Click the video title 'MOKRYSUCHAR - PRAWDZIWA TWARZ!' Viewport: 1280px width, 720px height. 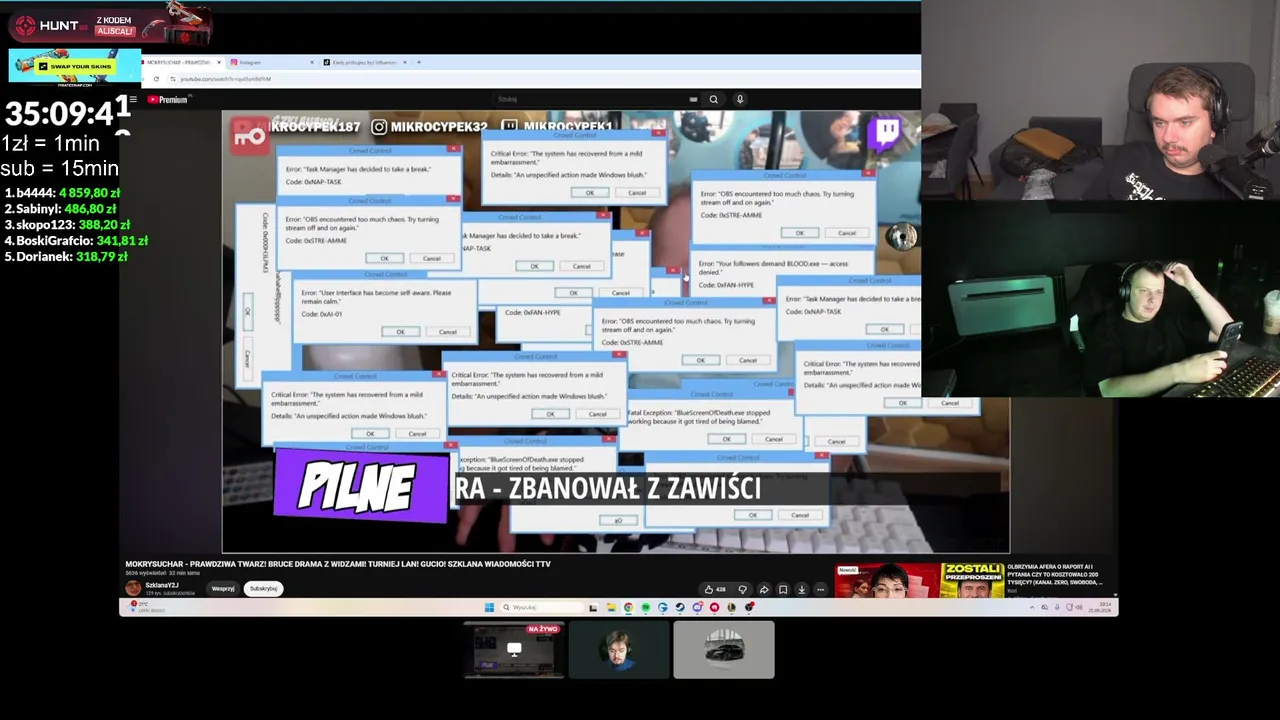338,564
